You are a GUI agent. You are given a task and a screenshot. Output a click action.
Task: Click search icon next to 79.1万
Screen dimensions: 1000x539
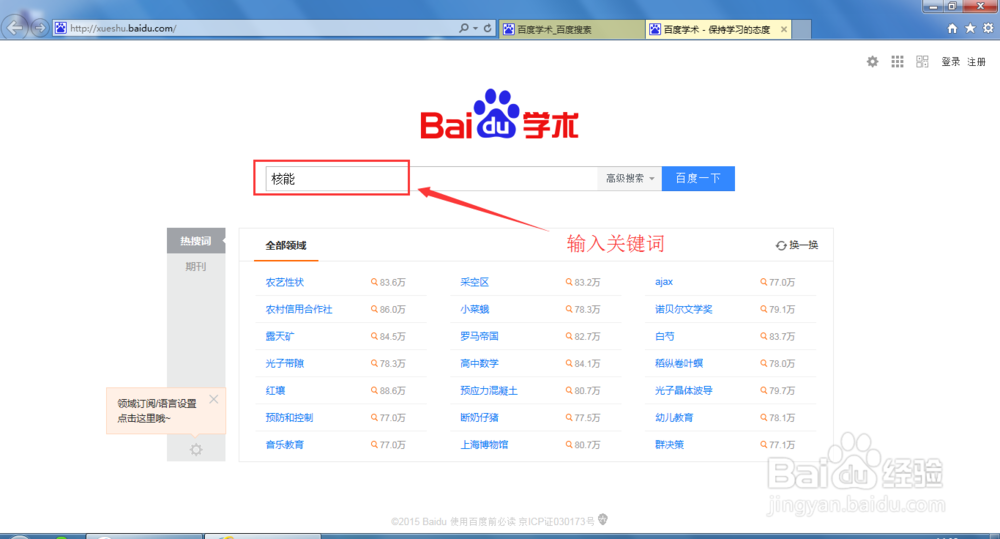[x=763, y=309]
